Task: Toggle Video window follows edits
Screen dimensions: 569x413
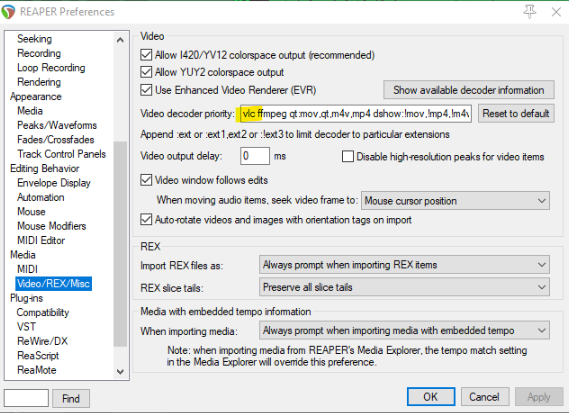Action: [x=146, y=180]
